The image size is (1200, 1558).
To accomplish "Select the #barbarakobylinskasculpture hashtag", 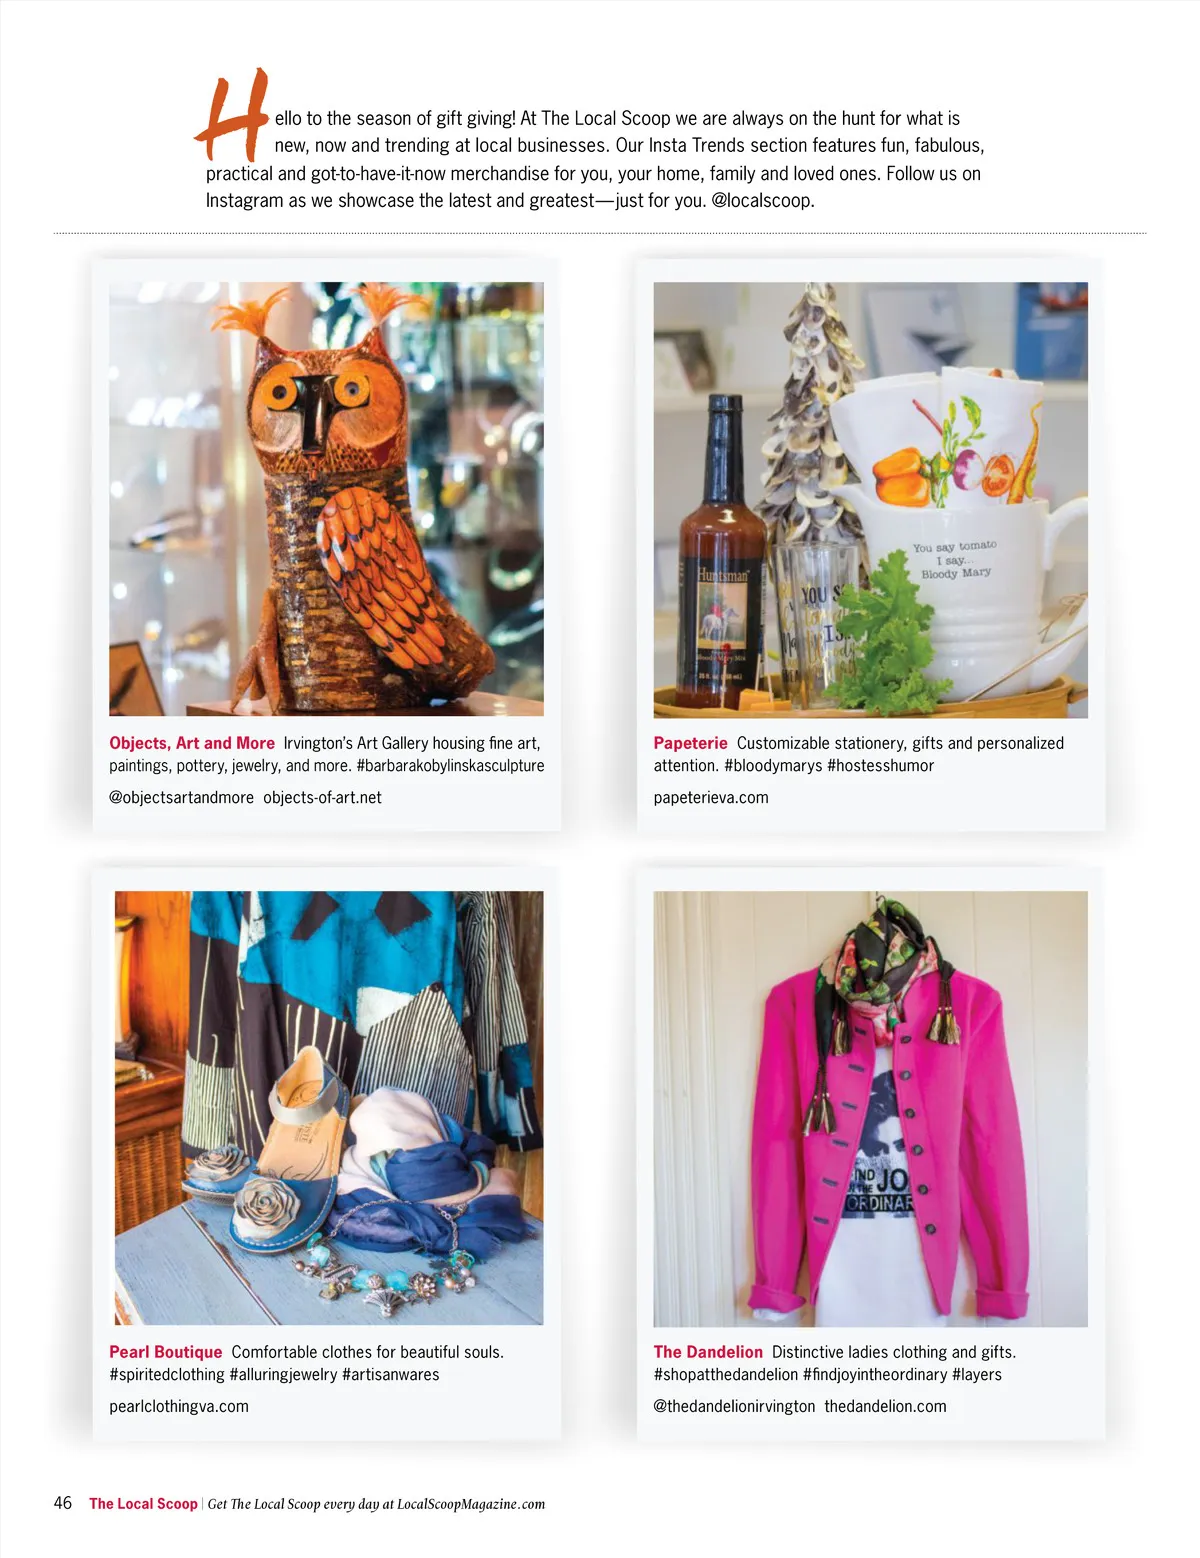I will [450, 766].
